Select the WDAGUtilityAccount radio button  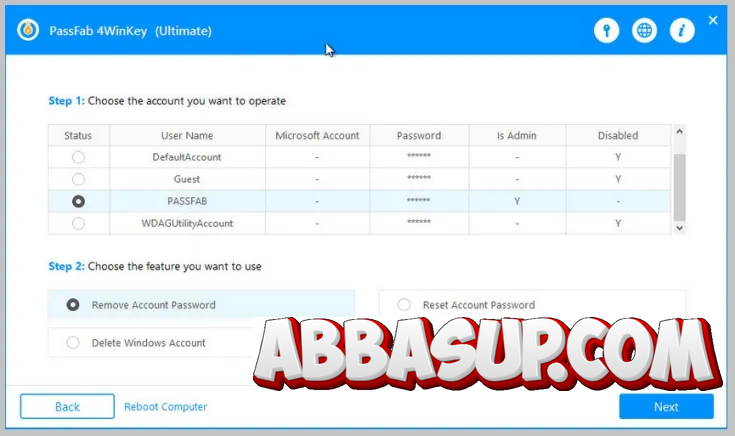point(78,223)
